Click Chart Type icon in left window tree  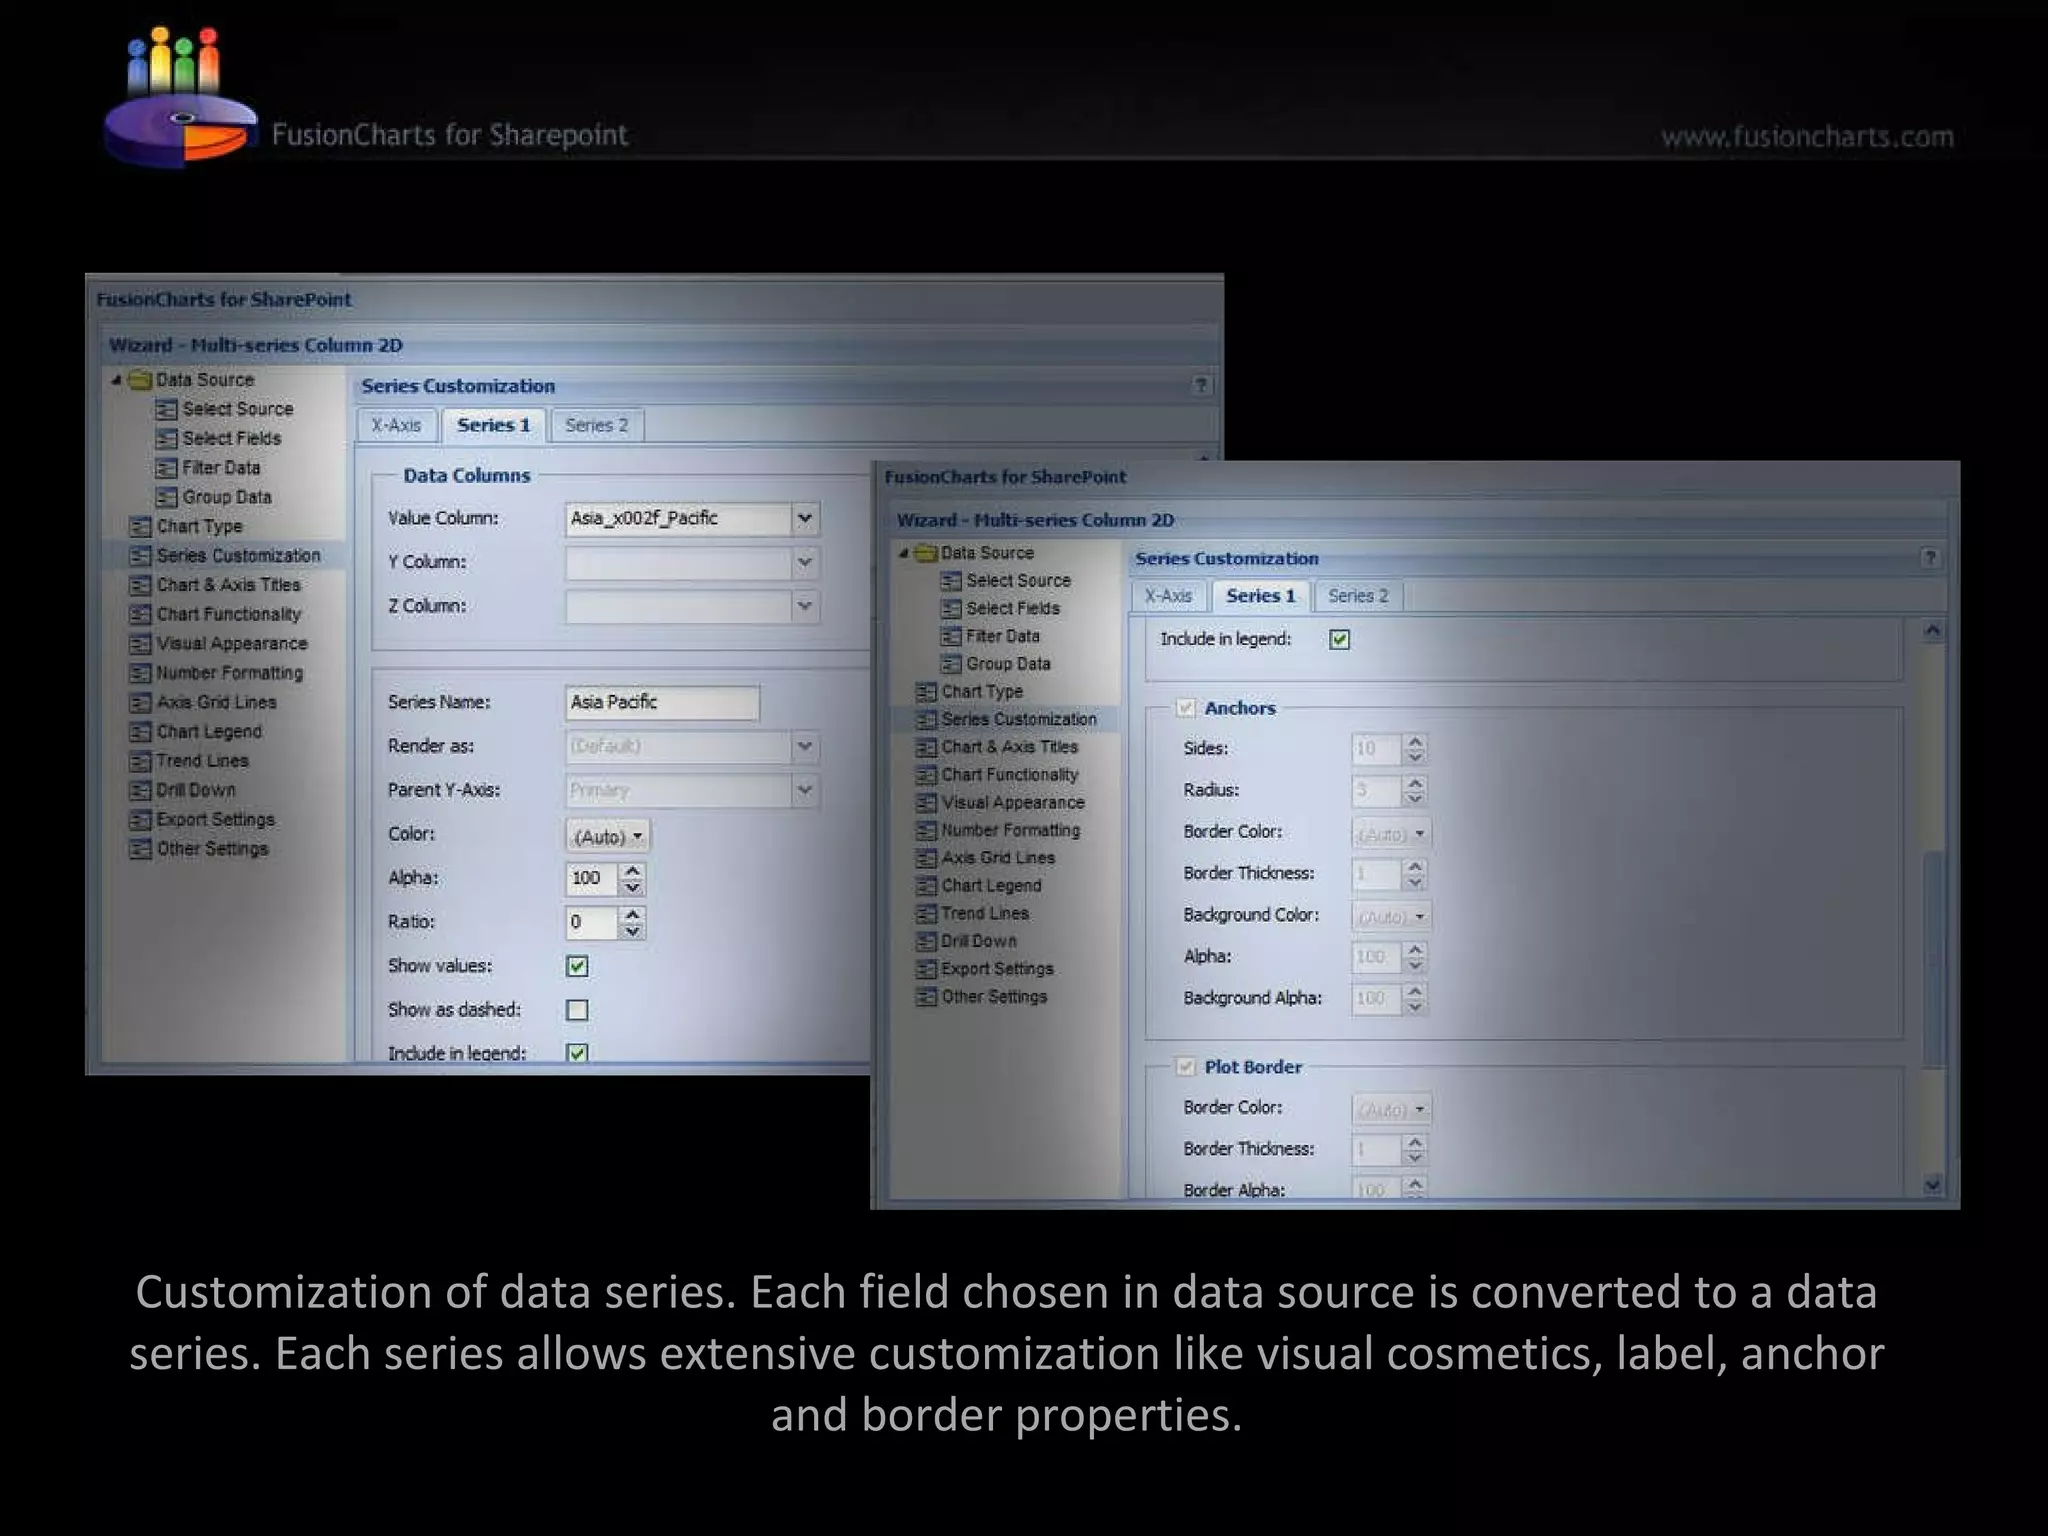click(140, 527)
